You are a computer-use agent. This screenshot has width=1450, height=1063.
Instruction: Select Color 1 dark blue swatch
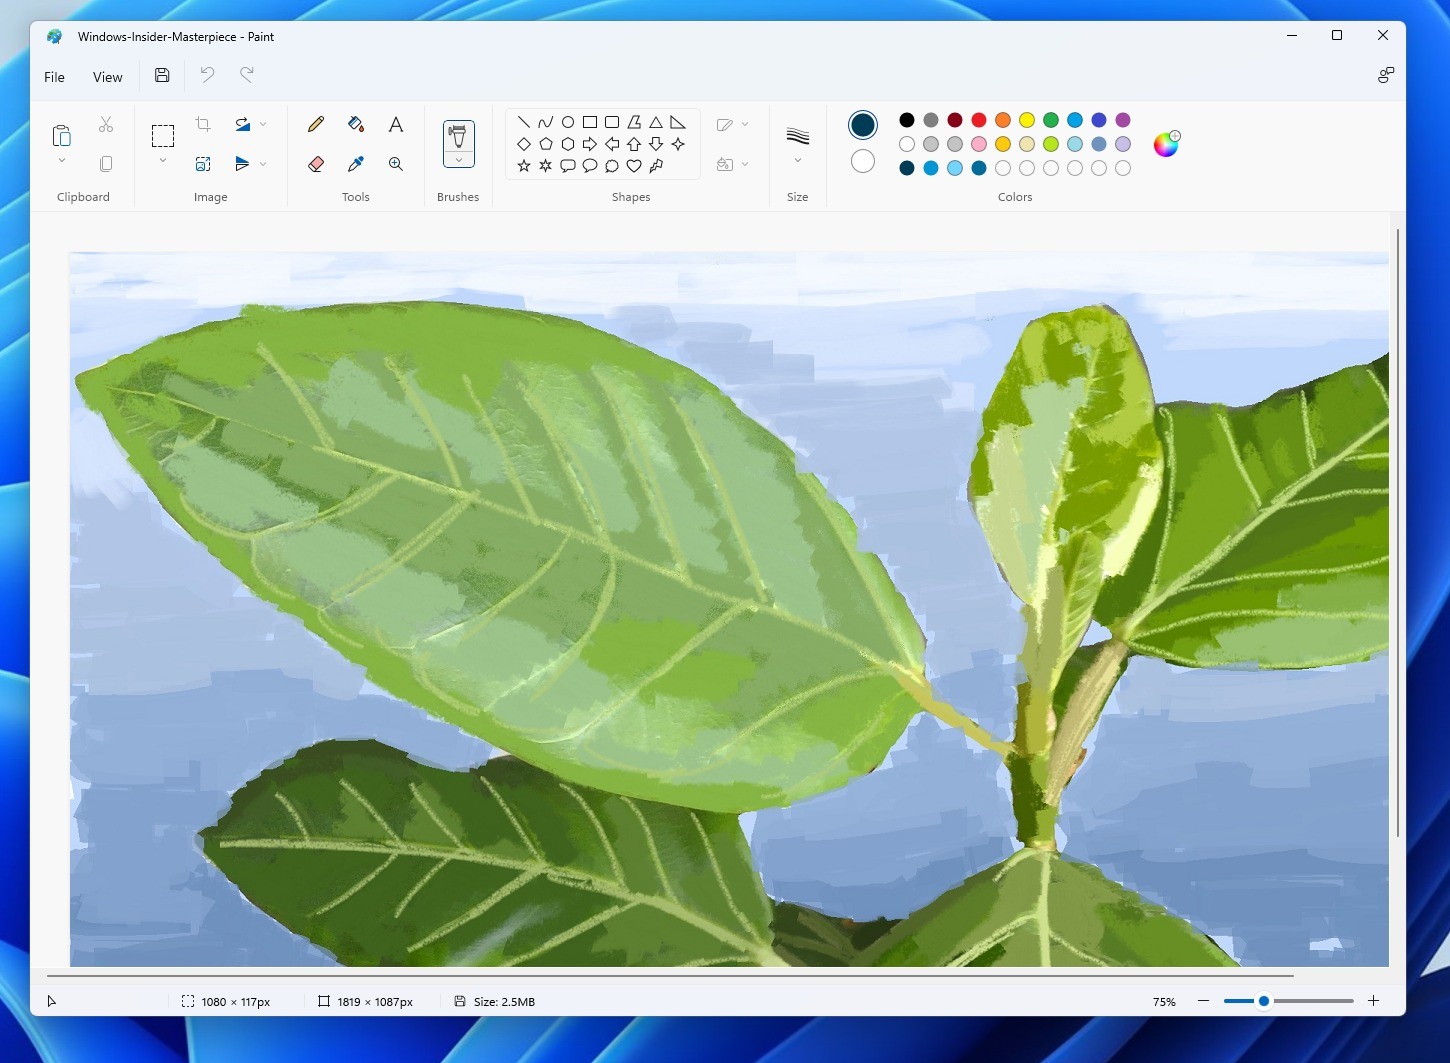[x=863, y=125]
